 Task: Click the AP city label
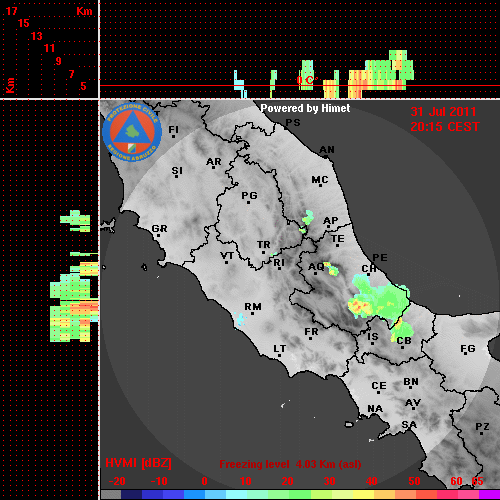point(331,221)
